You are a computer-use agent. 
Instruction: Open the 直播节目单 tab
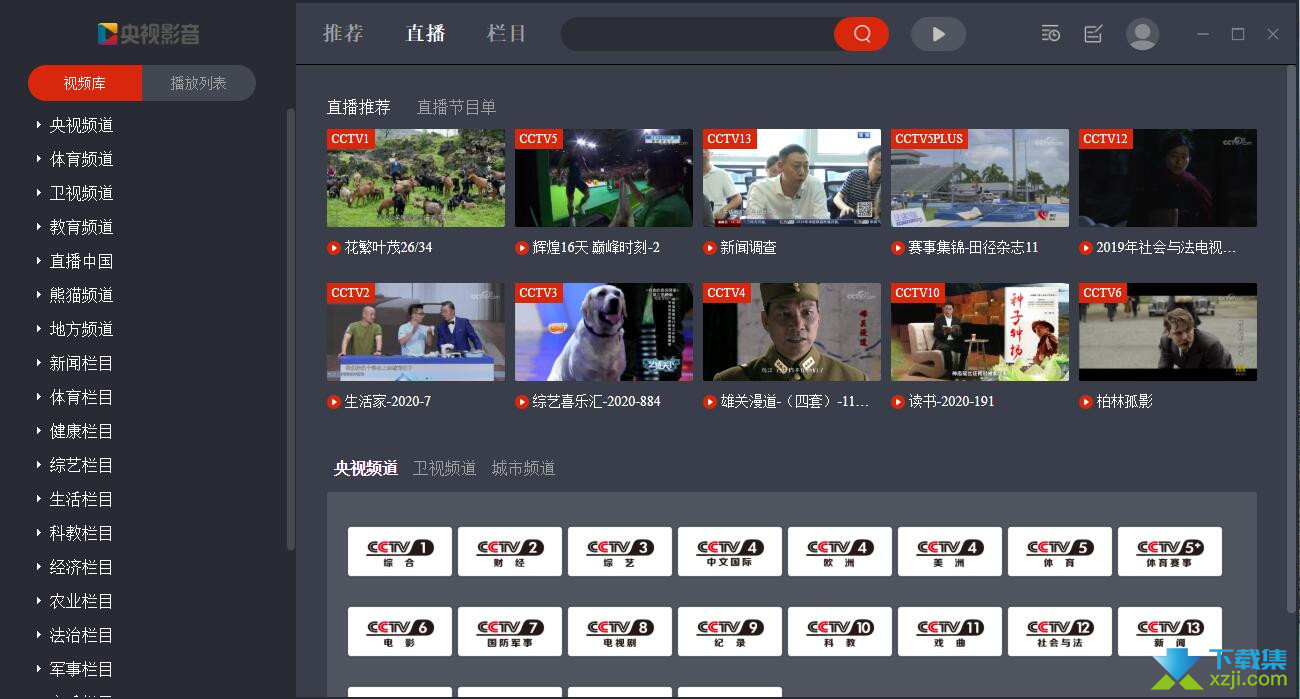coord(456,107)
